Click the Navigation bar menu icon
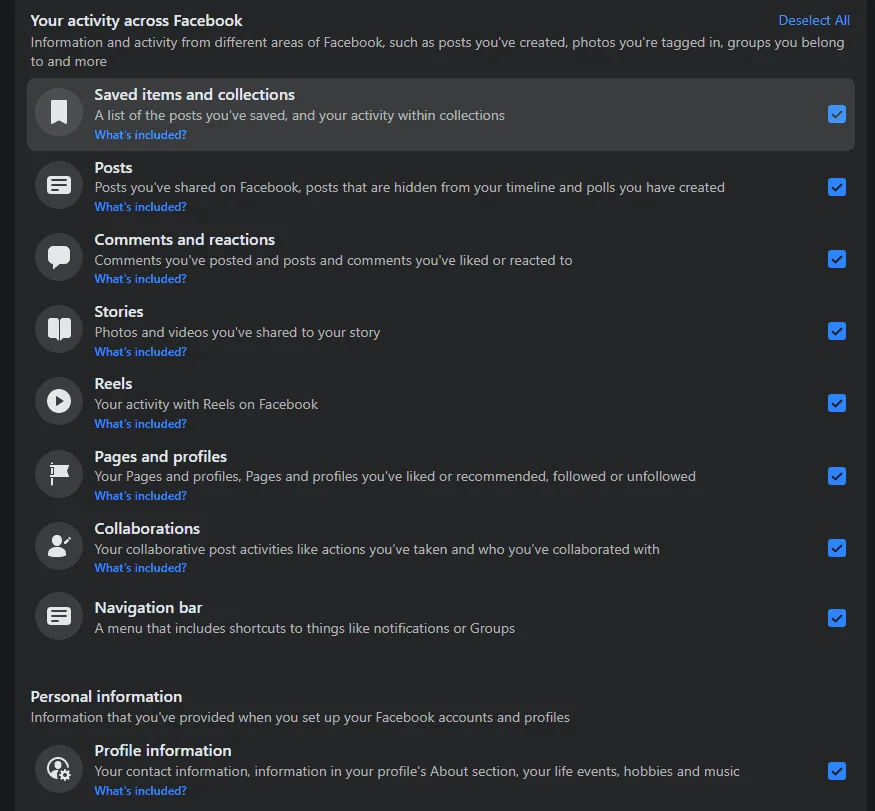Image resolution: width=875 pixels, height=811 pixels. point(59,616)
